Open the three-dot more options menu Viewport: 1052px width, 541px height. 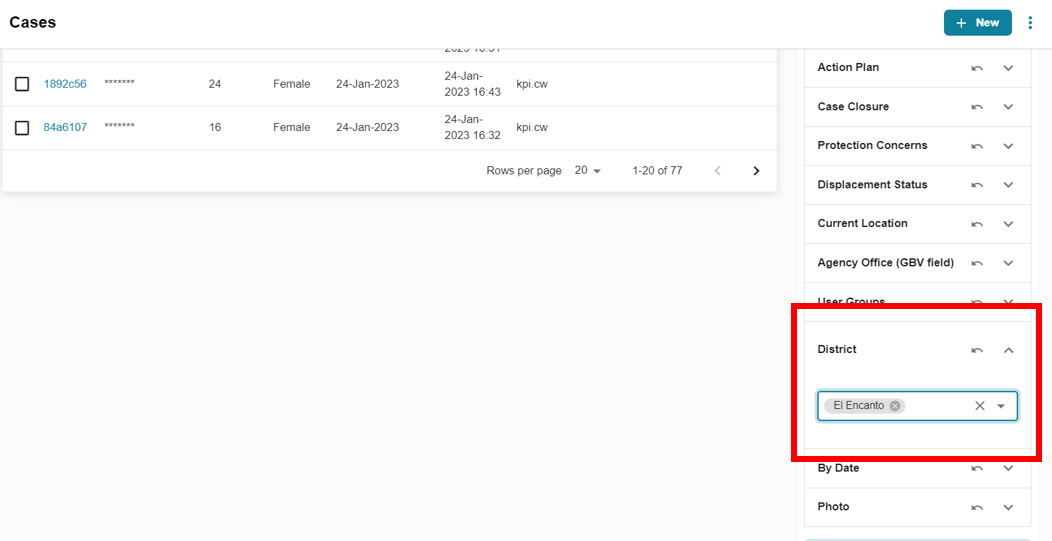(x=1031, y=23)
